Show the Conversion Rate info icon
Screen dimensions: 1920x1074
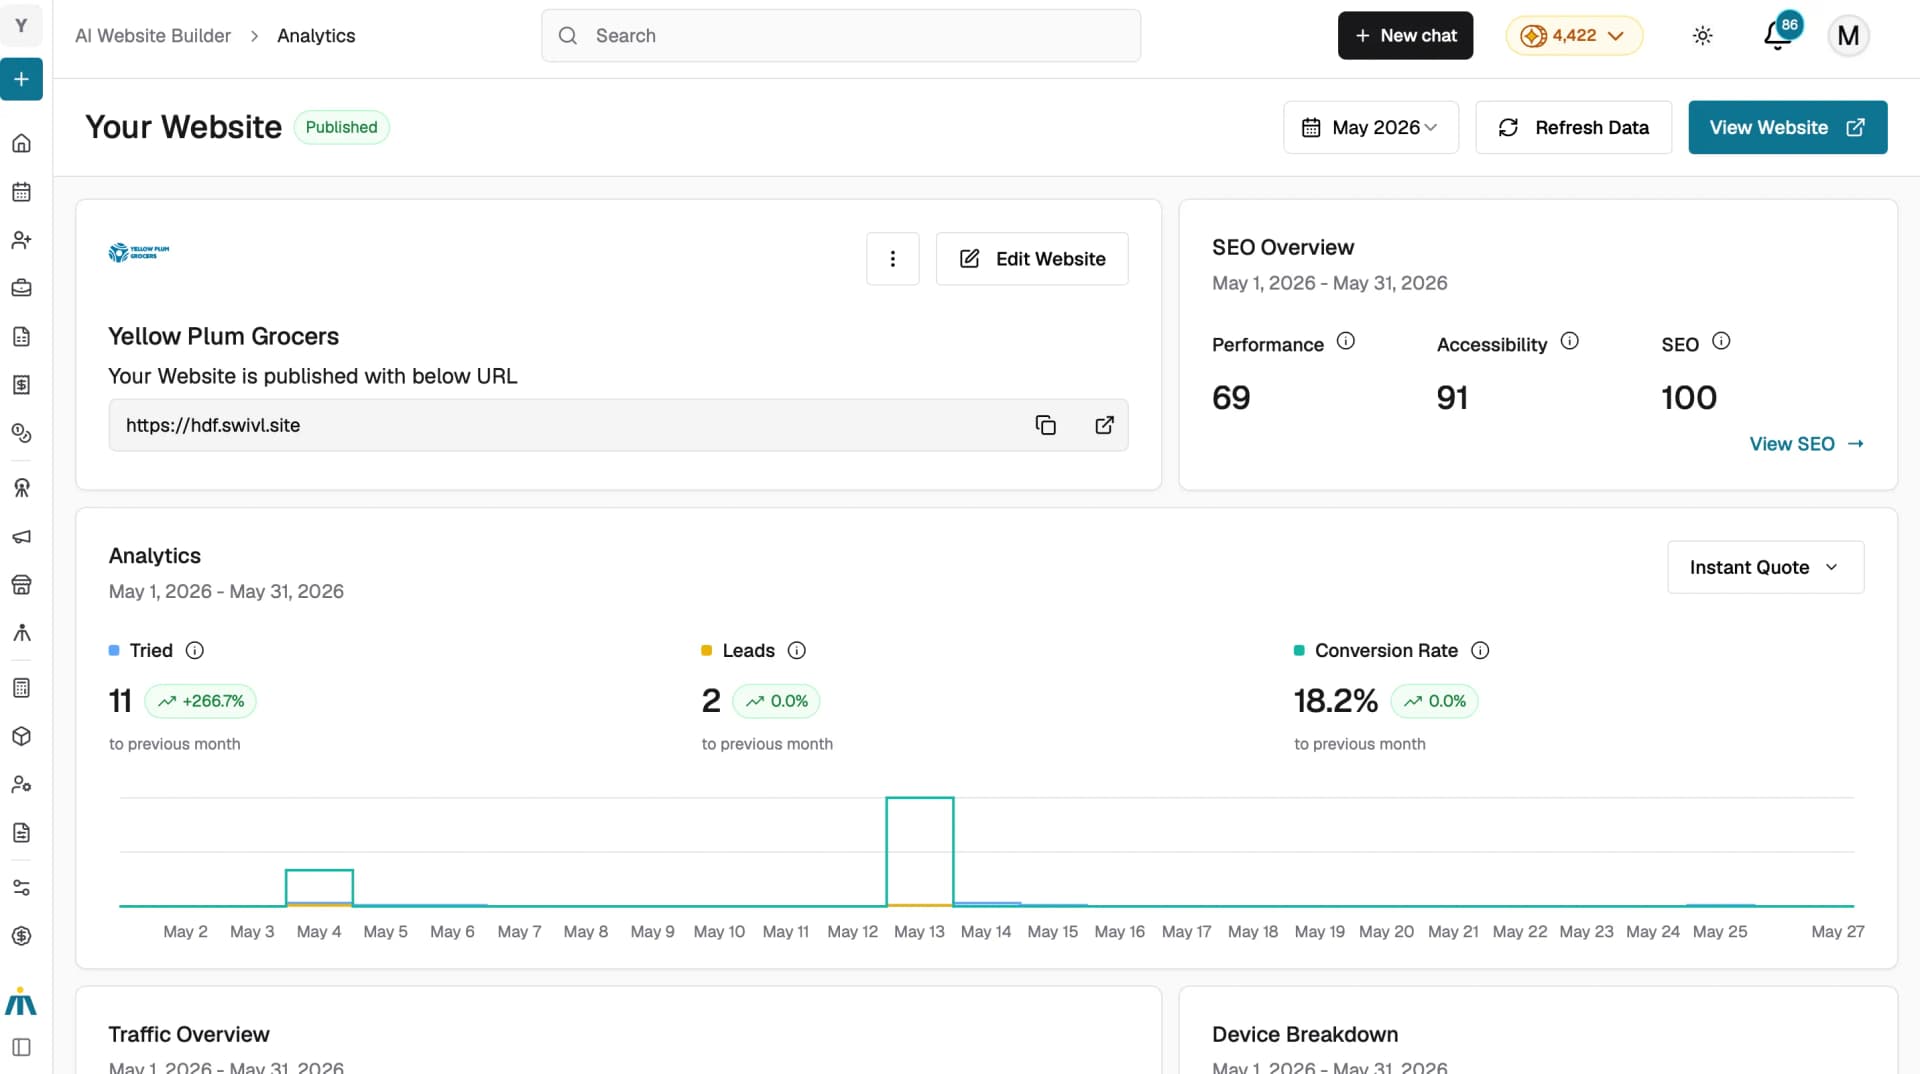coord(1480,650)
